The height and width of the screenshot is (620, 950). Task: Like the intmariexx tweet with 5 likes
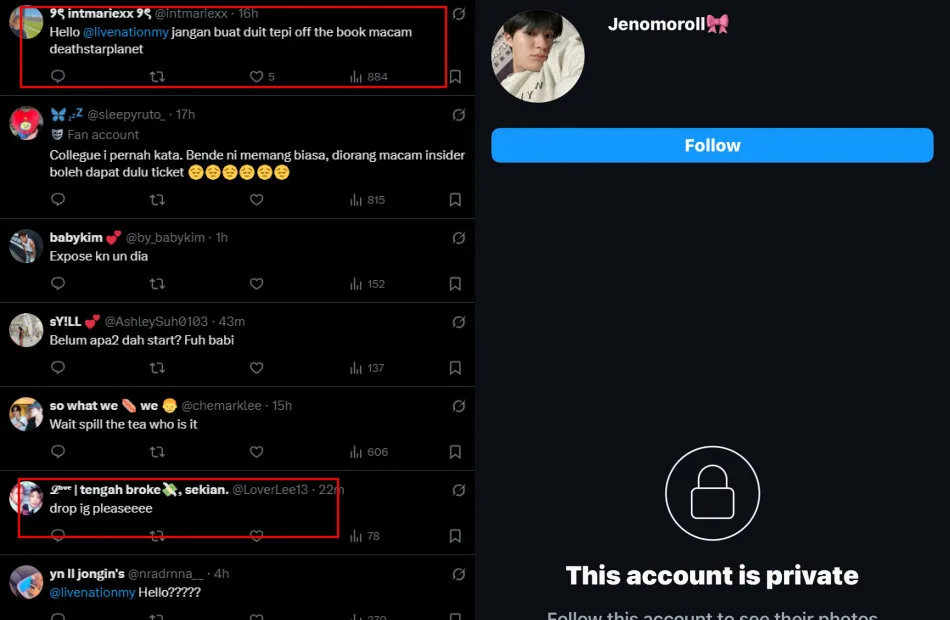(x=256, y=77)
